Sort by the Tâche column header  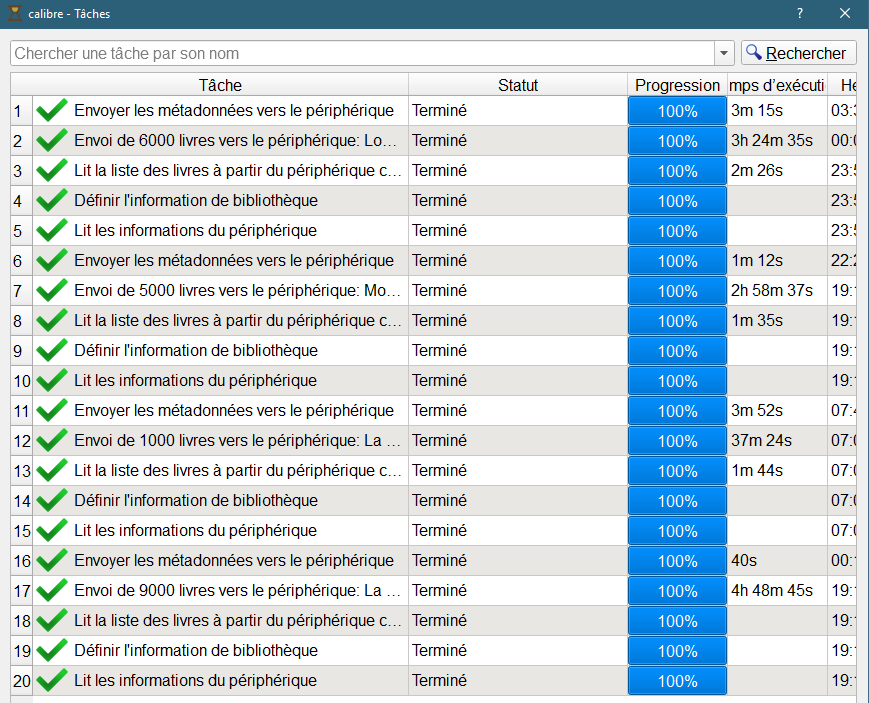pos(221,85)
